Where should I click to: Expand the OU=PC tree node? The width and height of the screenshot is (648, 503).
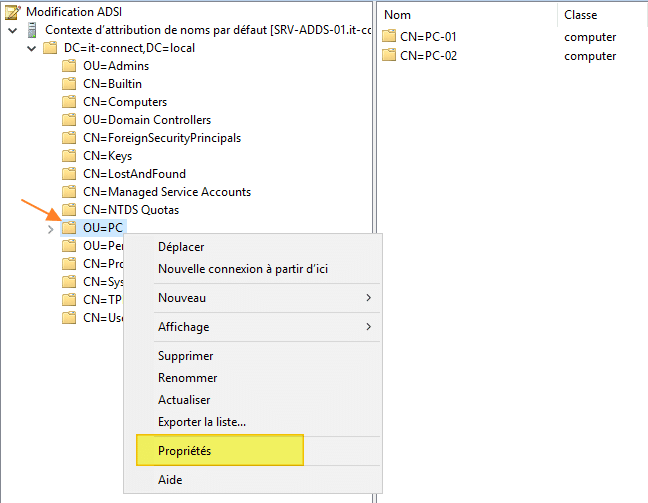click(x=52, y=229)
